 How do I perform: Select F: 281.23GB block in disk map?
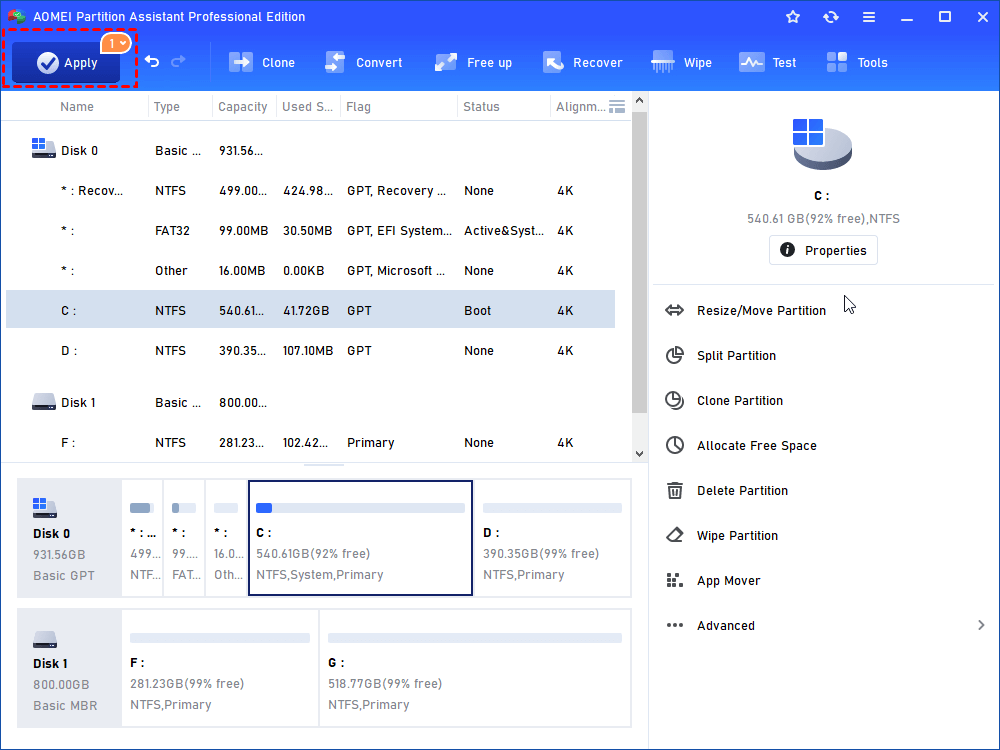220,668
